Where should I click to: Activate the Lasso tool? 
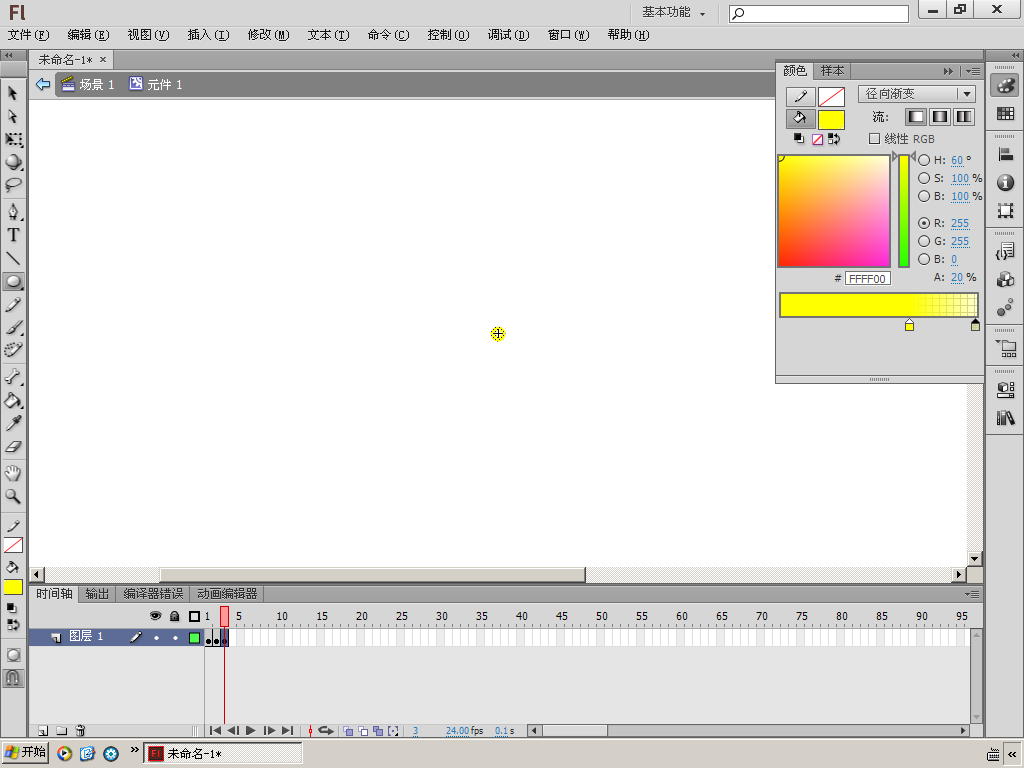click(12, 185)
